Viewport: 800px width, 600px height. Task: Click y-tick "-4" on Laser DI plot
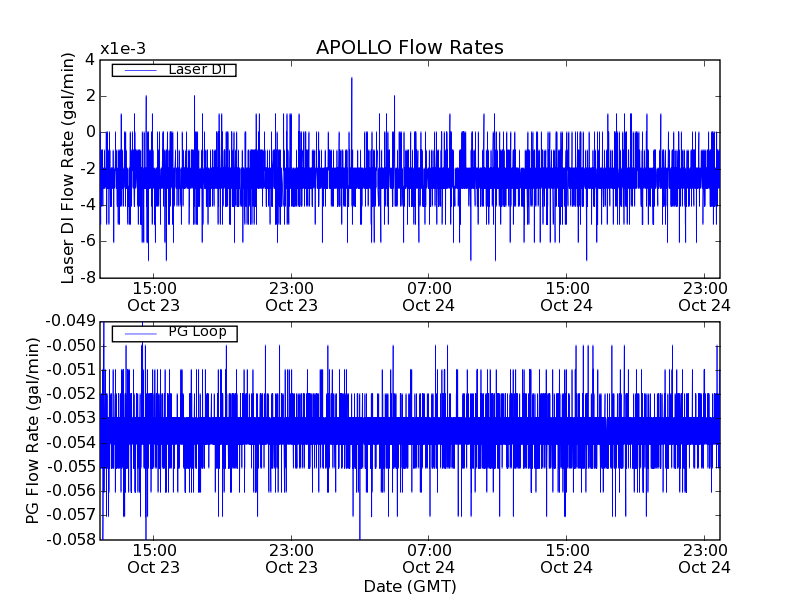87,205
